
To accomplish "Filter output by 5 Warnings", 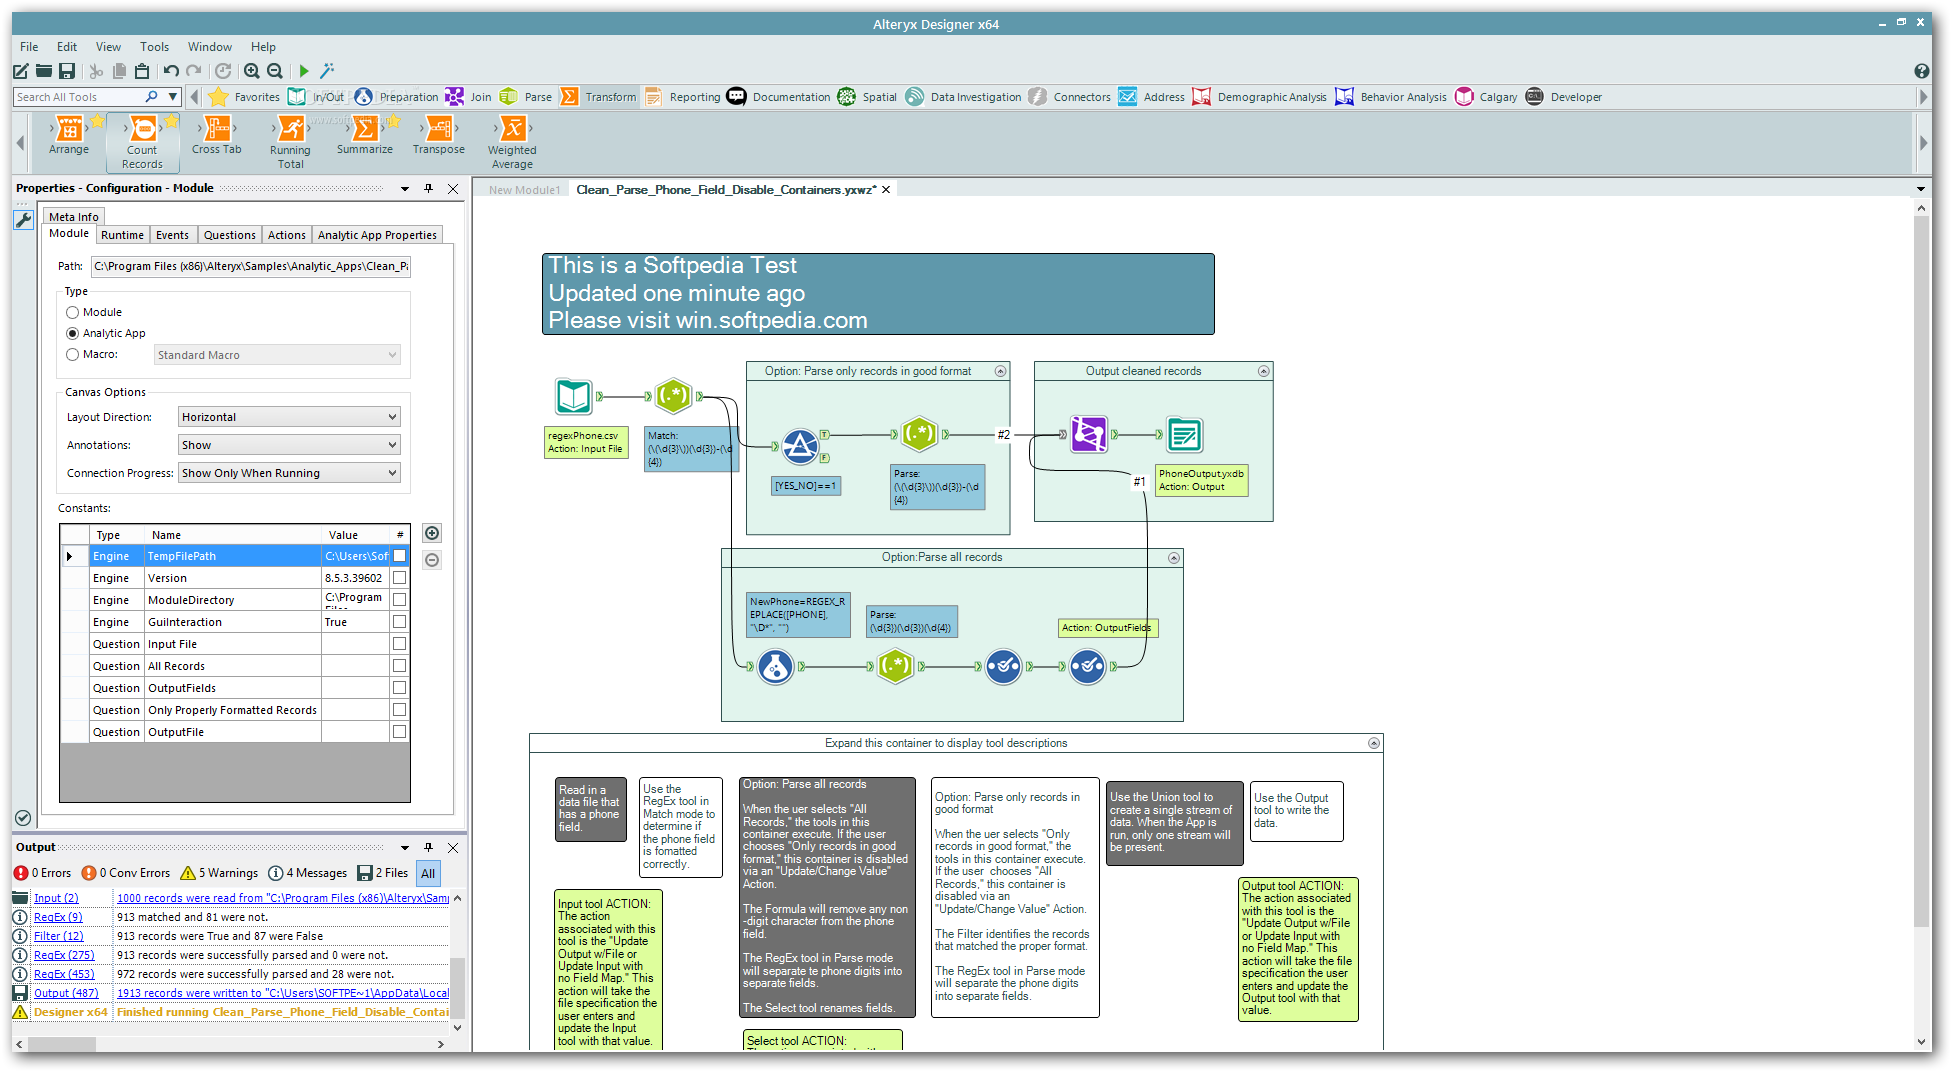I will [x=218, y=873].
